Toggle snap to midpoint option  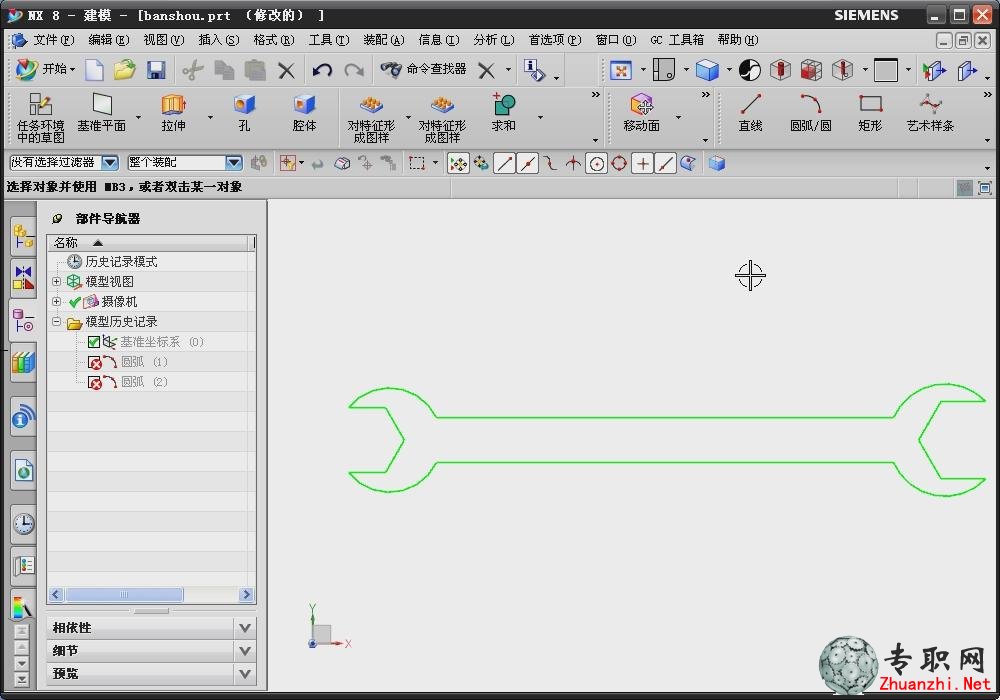(x=527, y=164)
